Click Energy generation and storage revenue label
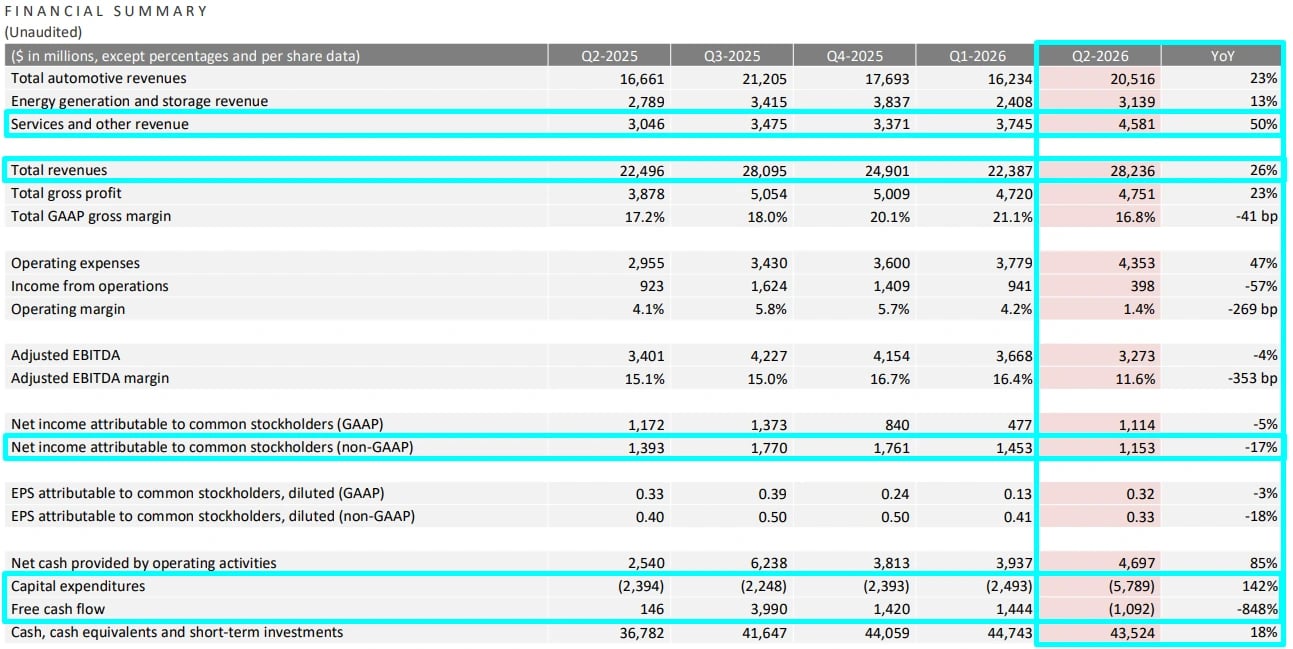 click(x=139, y=101)
